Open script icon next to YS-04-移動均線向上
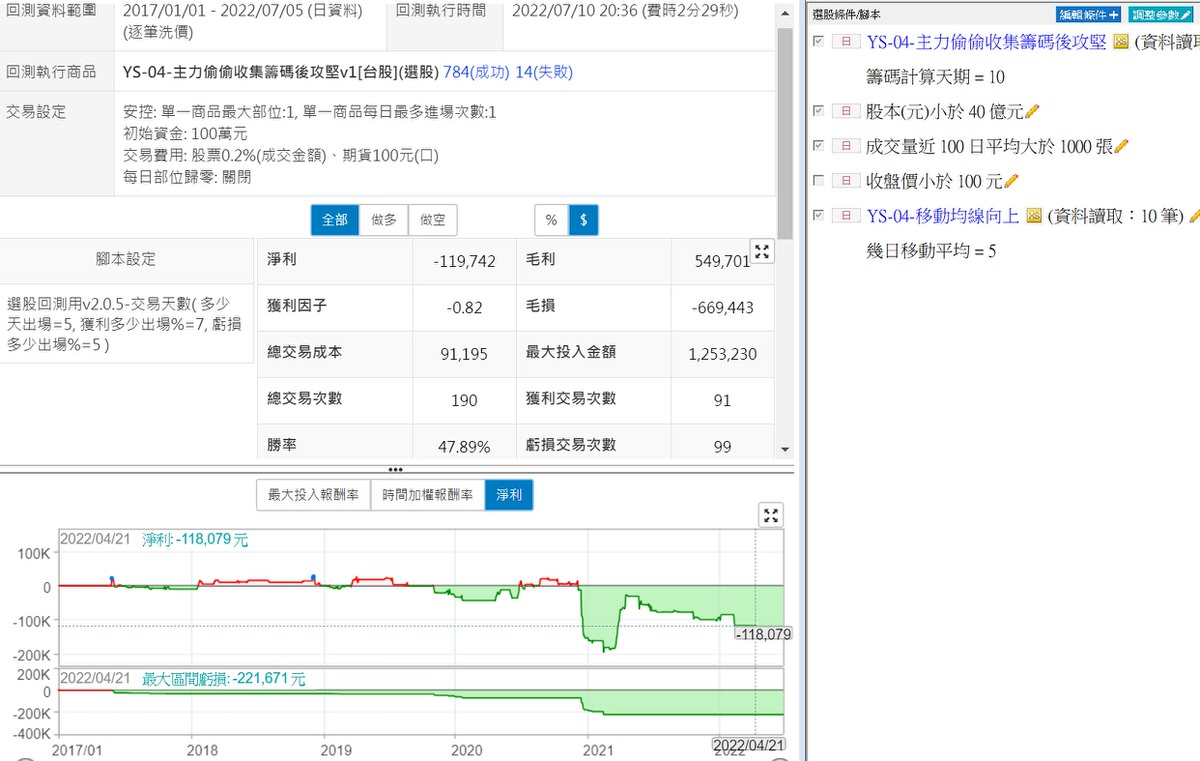1200x761 pixels. (x=1034, y=216)
